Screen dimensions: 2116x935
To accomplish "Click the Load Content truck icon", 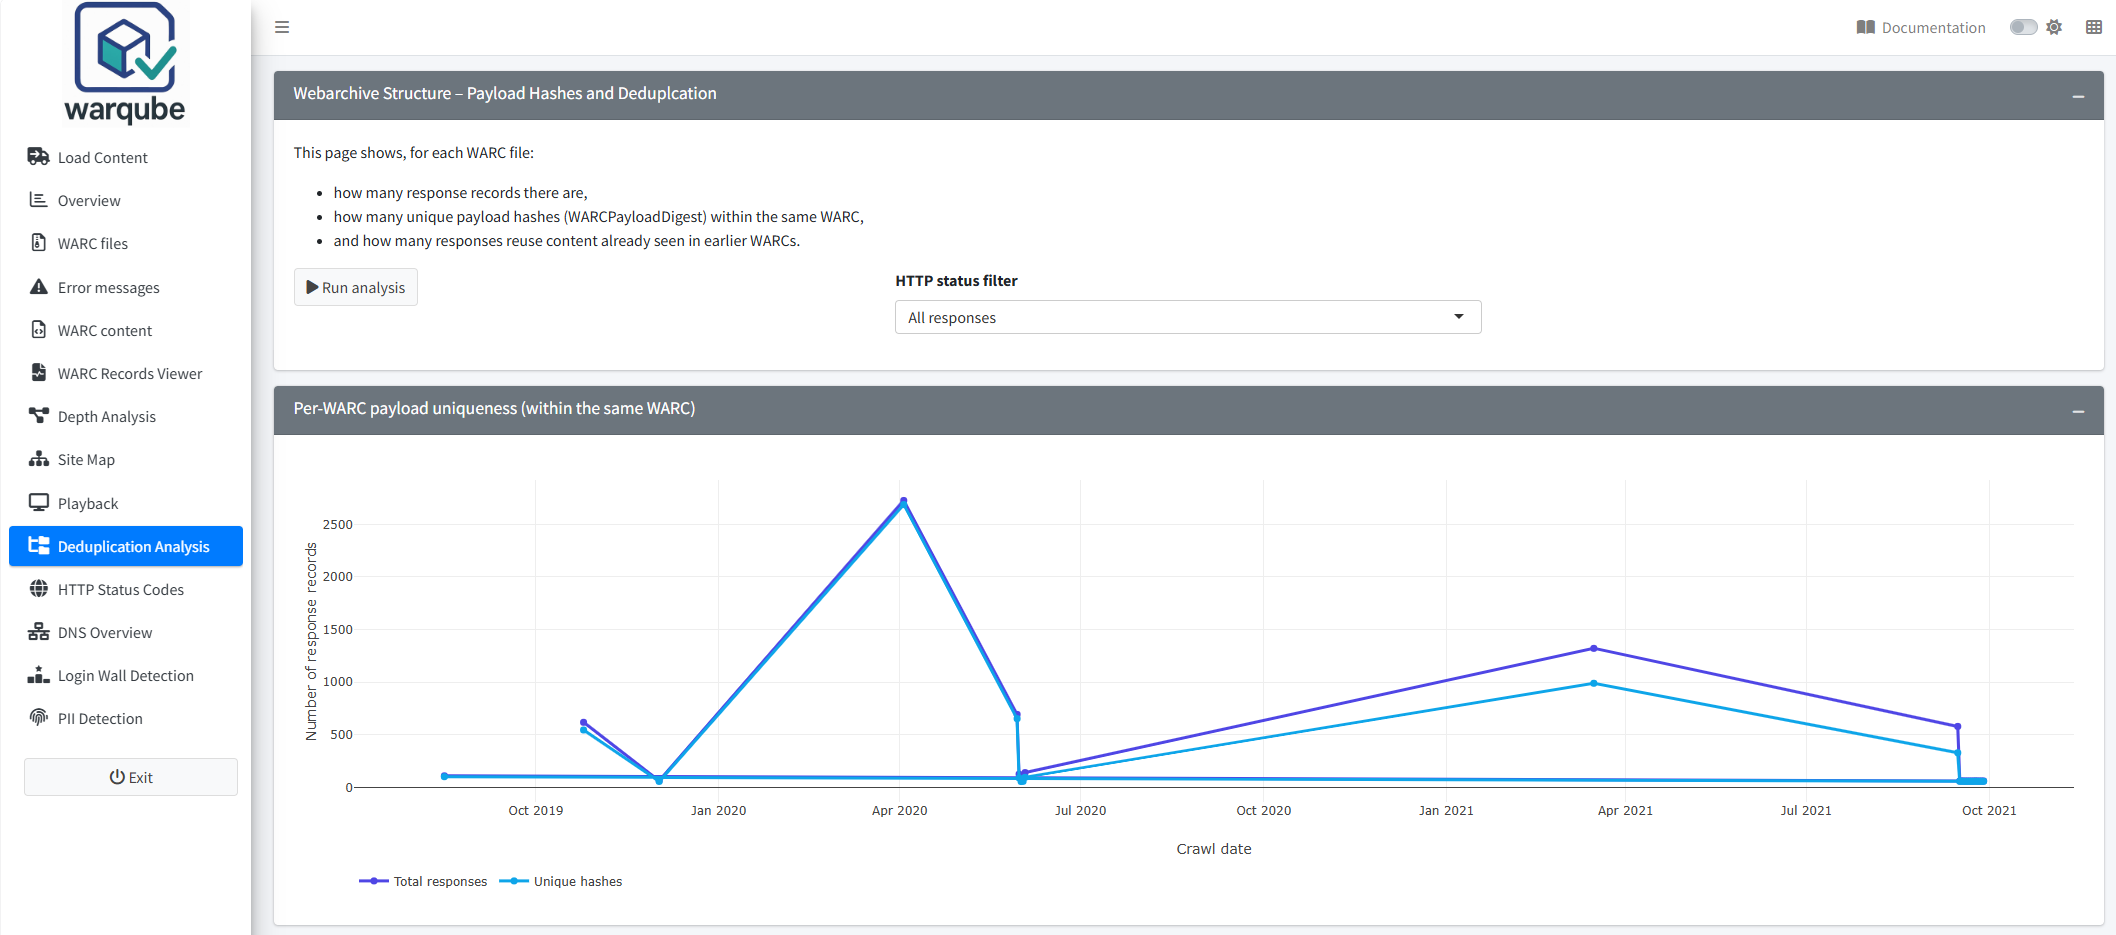I will 38,156.
